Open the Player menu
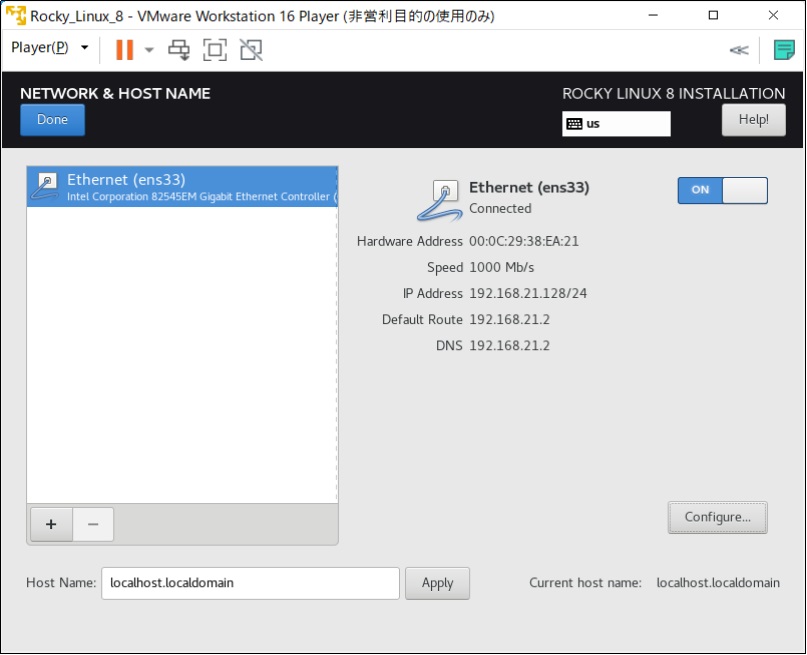Viewport: 807px width, 655px height. click(40, 47)
